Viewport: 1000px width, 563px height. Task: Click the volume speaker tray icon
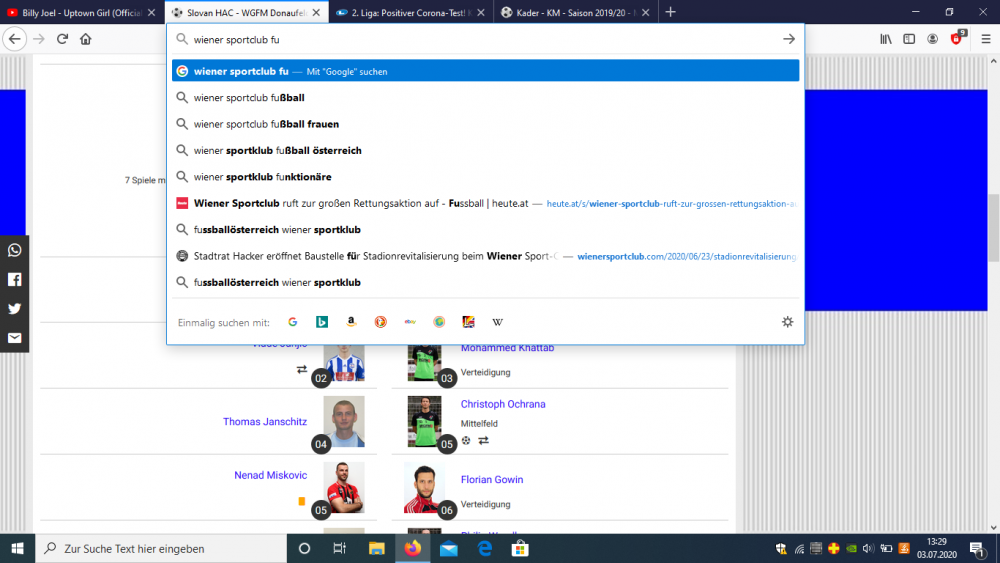(x=868, y=548)
